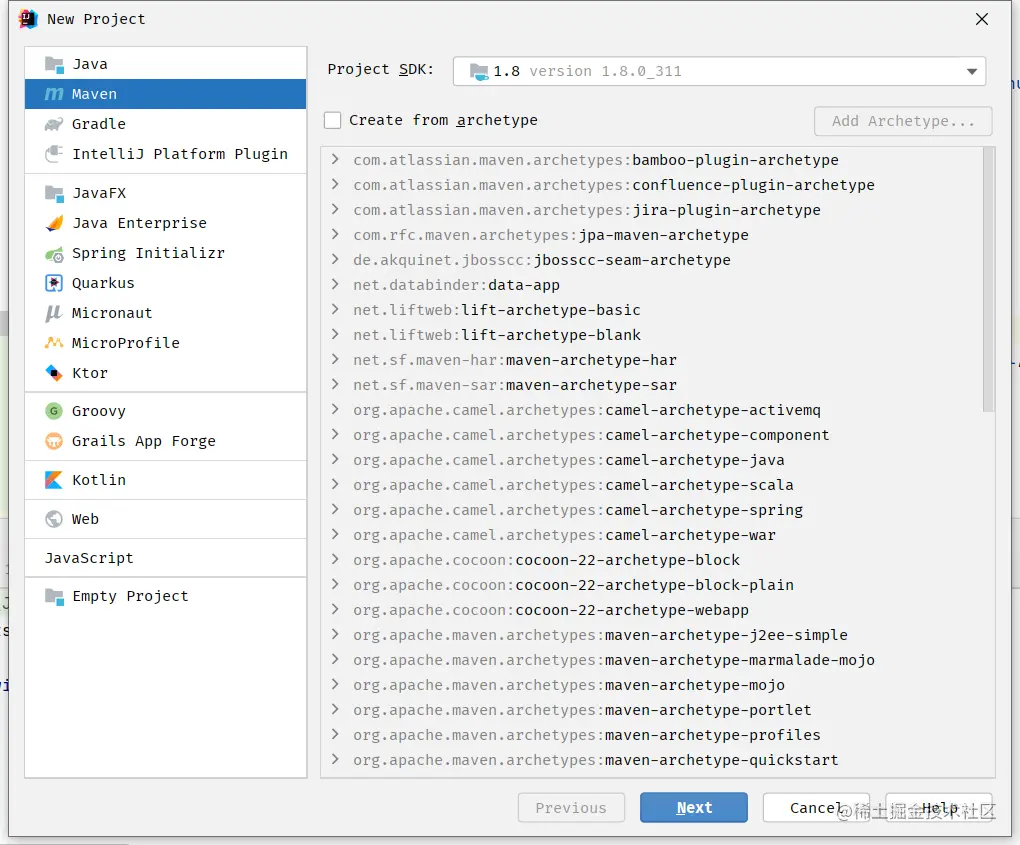Expand the camel-archetype-spring node
The width and height of the screenshot is (1020, 845).
335,509
